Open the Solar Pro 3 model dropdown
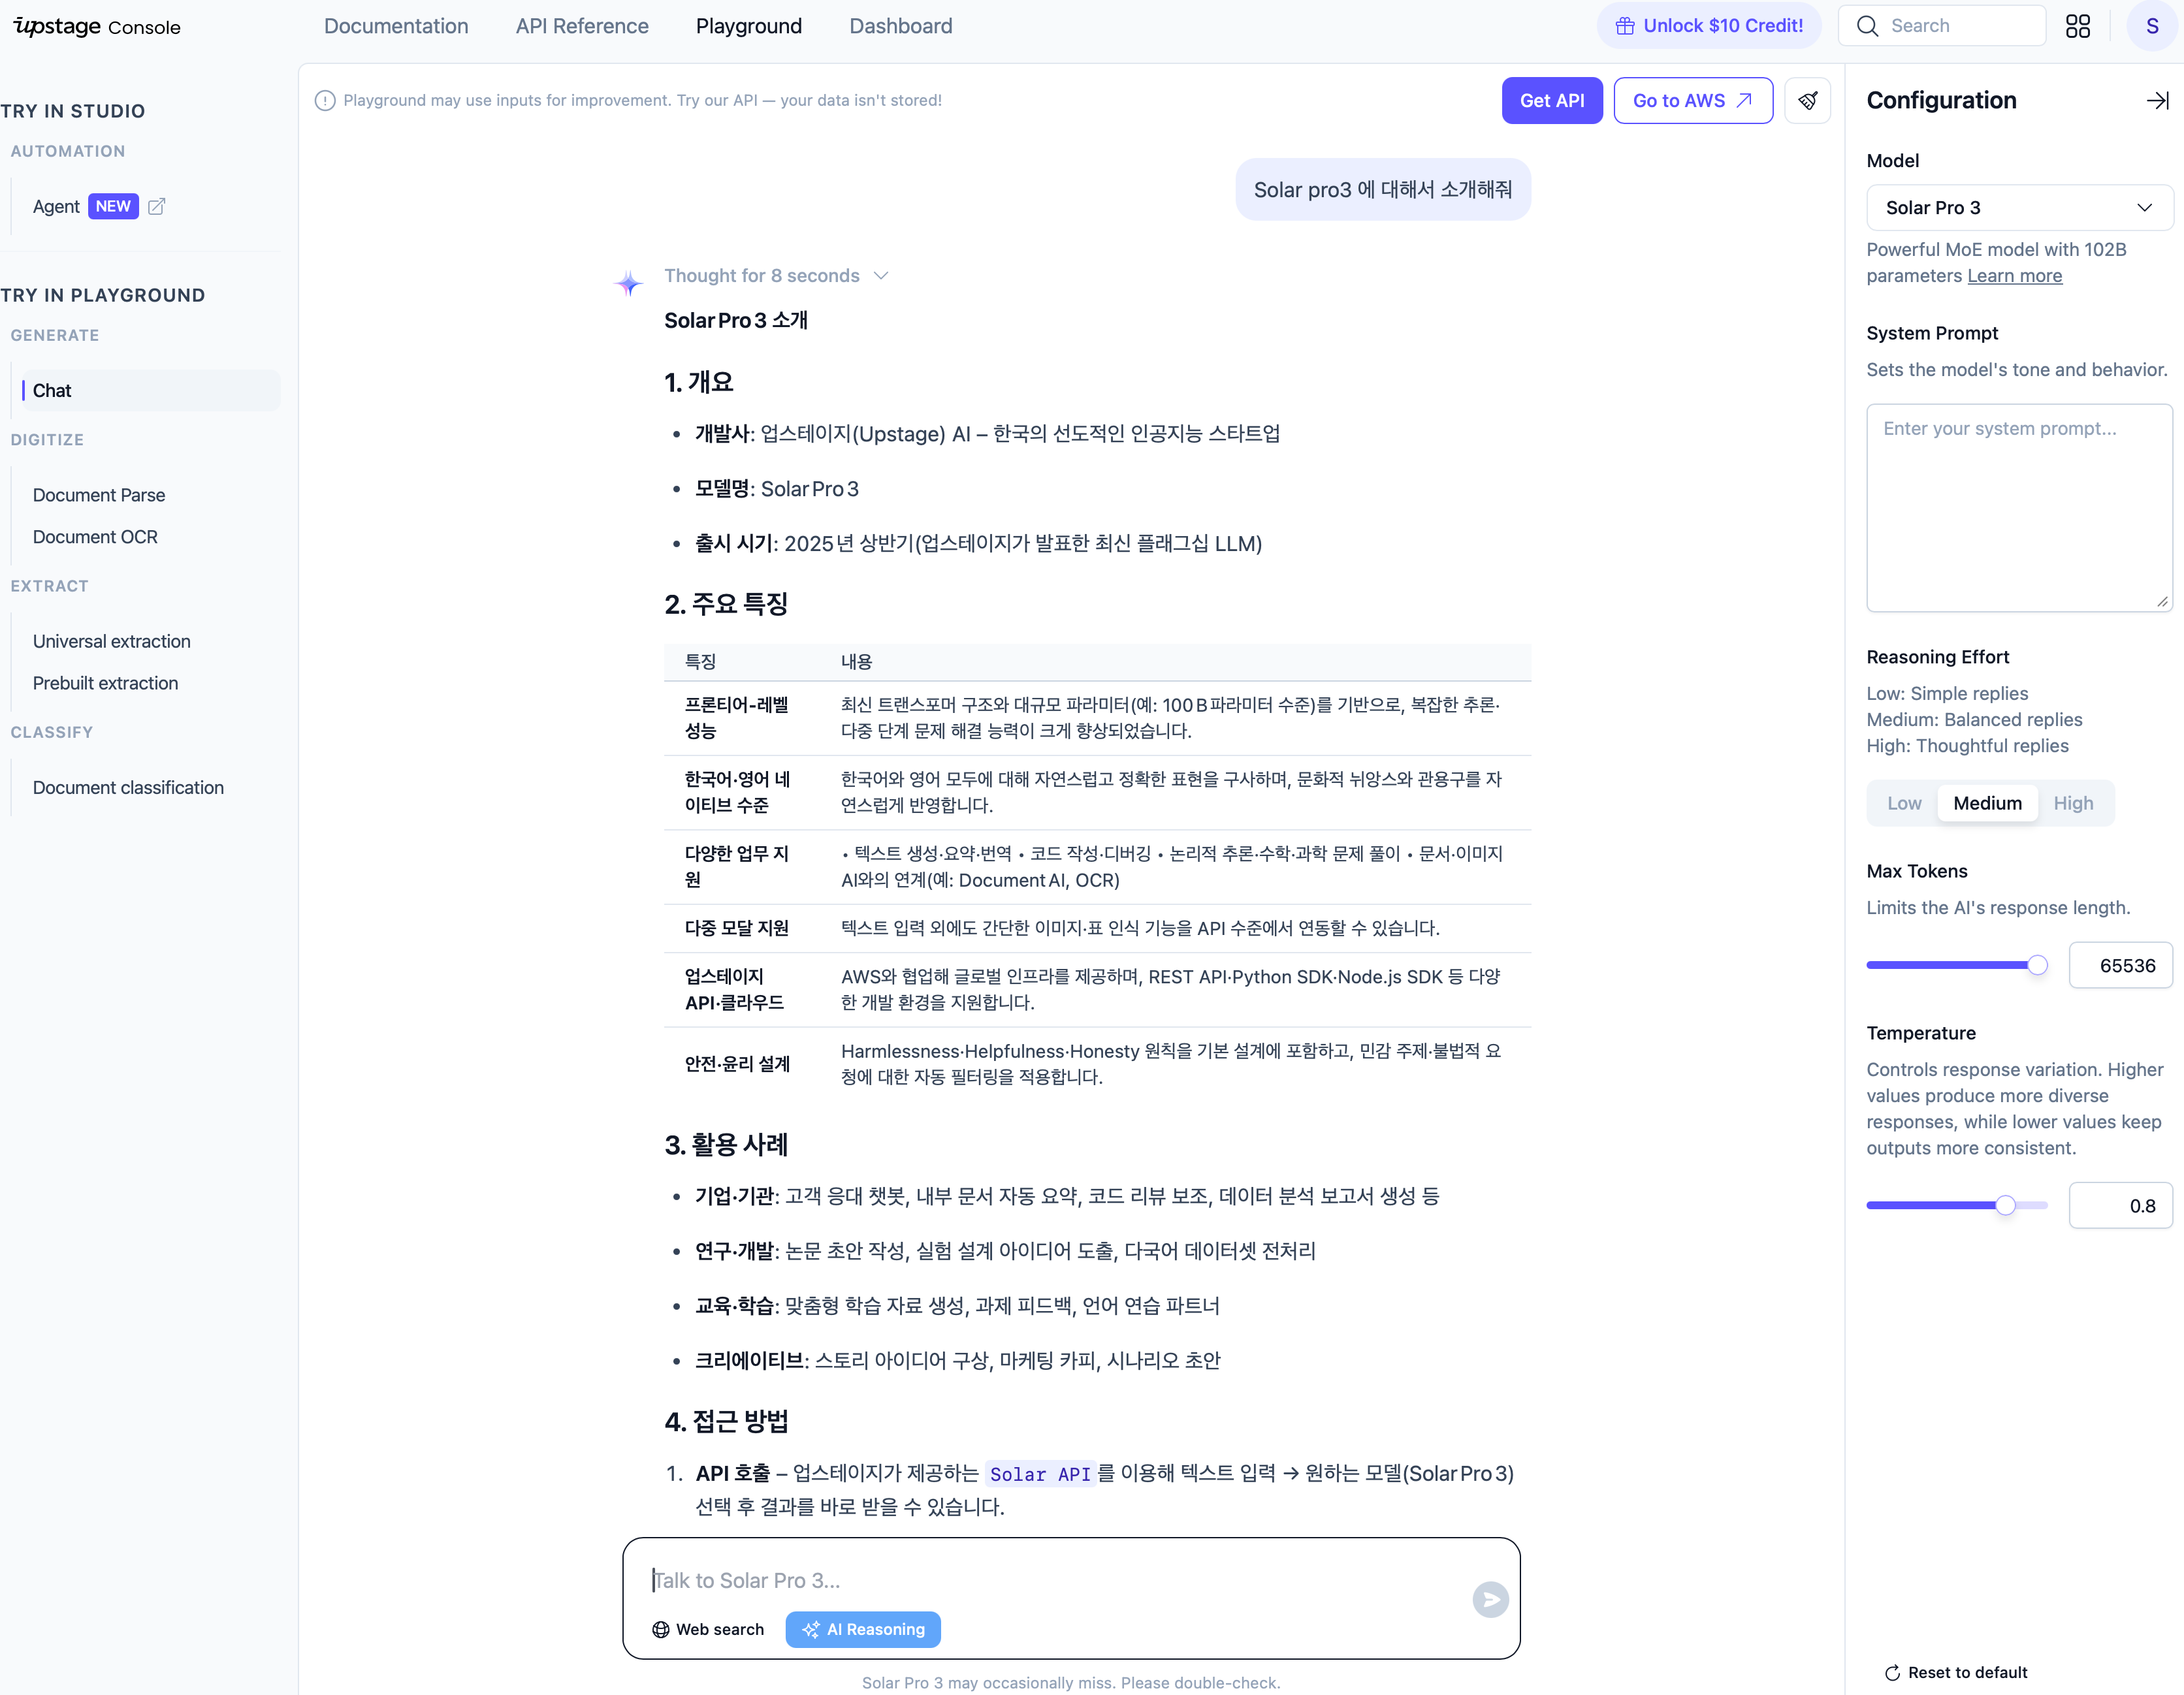 (x=2018, y=208)
